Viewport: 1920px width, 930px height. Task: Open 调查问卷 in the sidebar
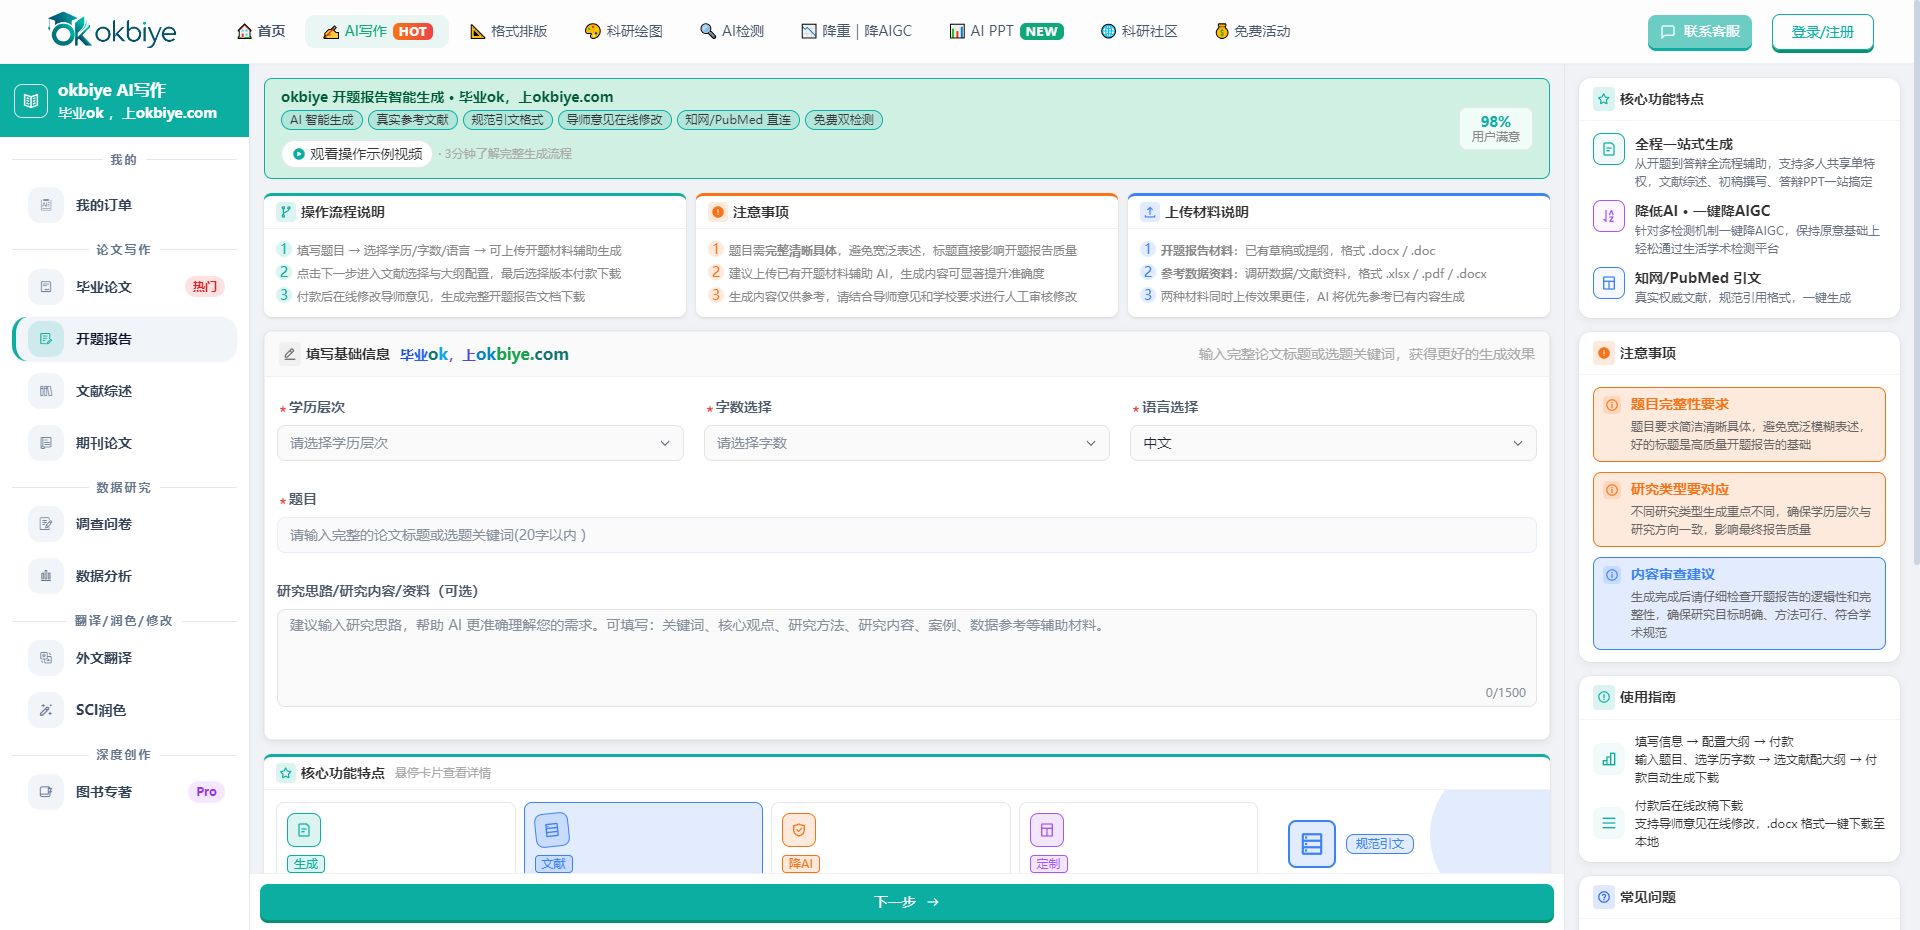[x=125, y=524]
